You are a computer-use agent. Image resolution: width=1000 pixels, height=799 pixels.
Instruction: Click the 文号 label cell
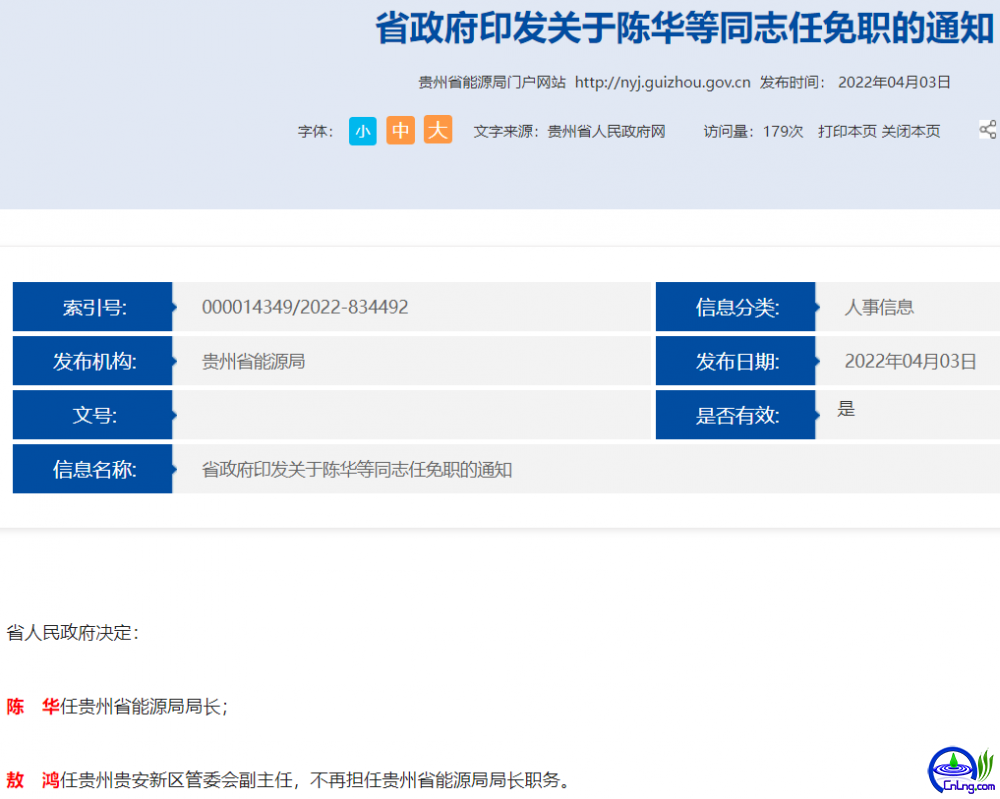click(x=92, y=415)
